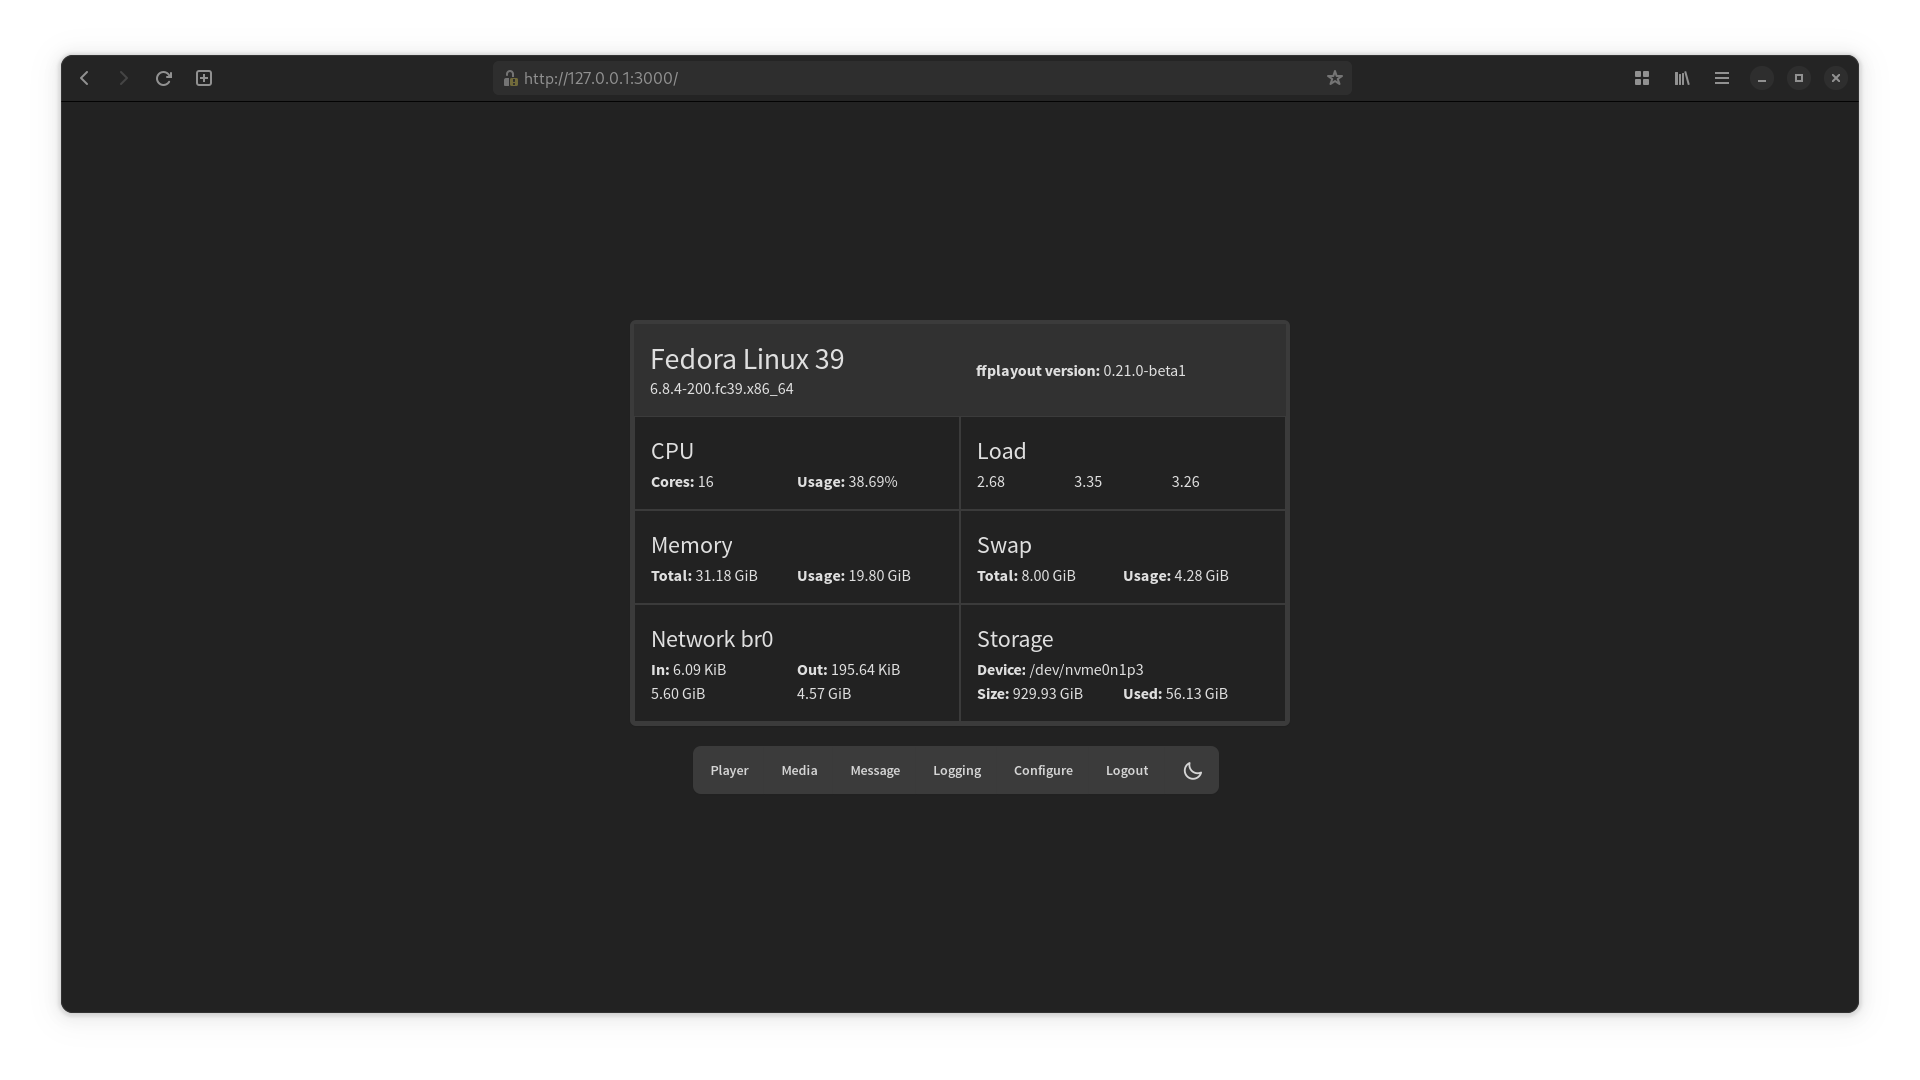Open the Logging page
Image resolution: width=1920 pixels, height=1080 pixels.
coord(957,770)
